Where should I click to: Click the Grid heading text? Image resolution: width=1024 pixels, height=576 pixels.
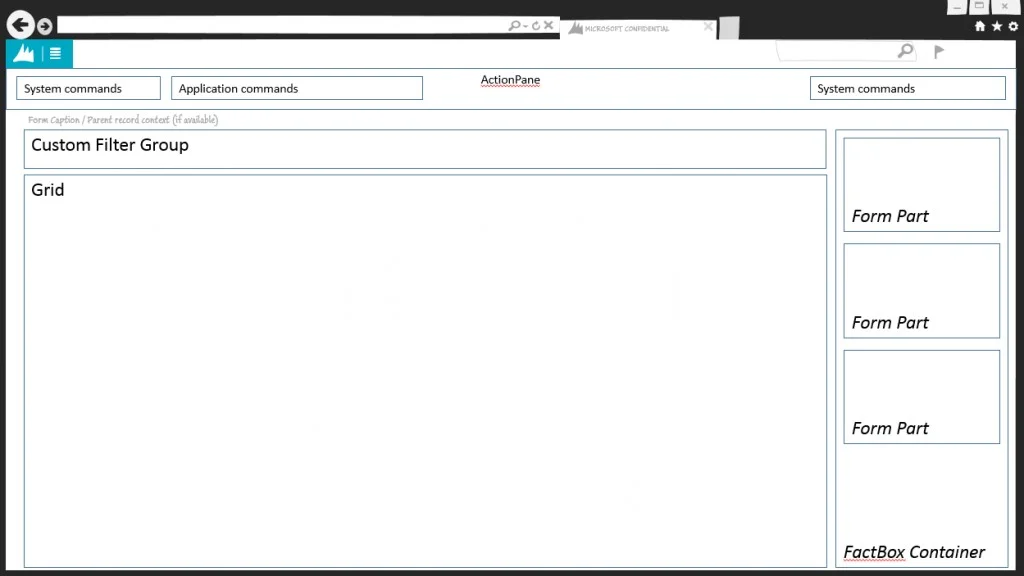[x=48, y=190]
